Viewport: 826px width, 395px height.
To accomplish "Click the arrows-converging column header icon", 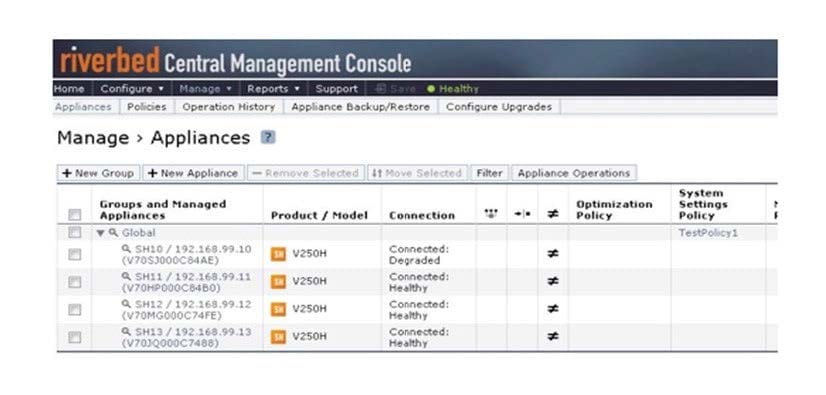I will pos(522,214).
